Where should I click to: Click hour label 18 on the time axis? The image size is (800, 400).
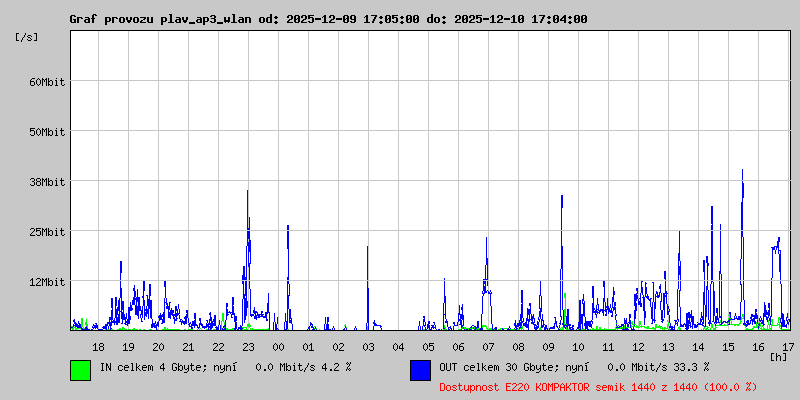(98, 347)
